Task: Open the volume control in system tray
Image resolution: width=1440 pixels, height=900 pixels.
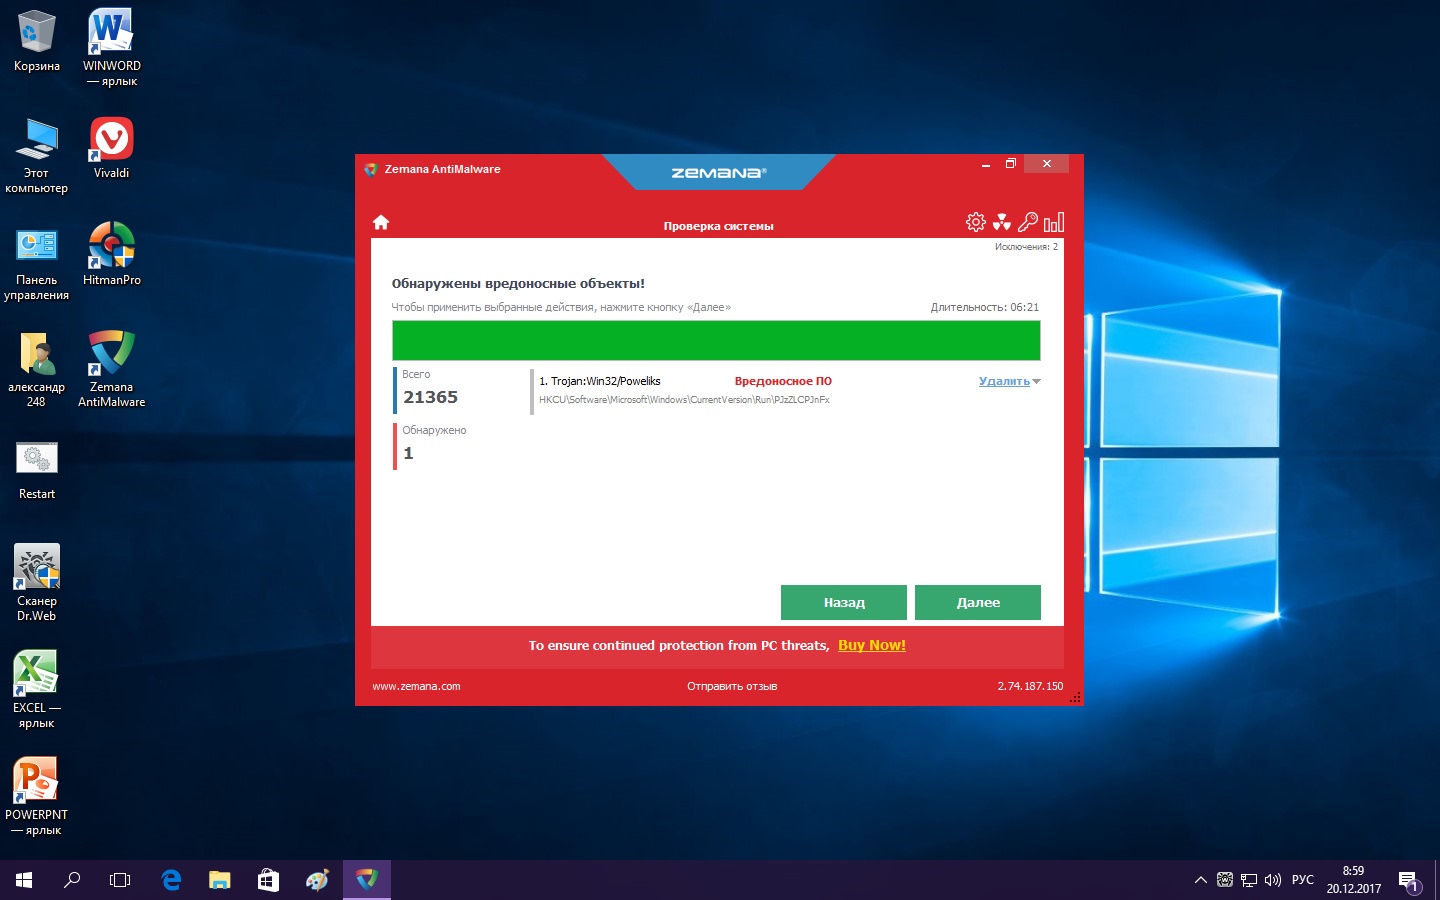Action: click(x=1273, y=880)
